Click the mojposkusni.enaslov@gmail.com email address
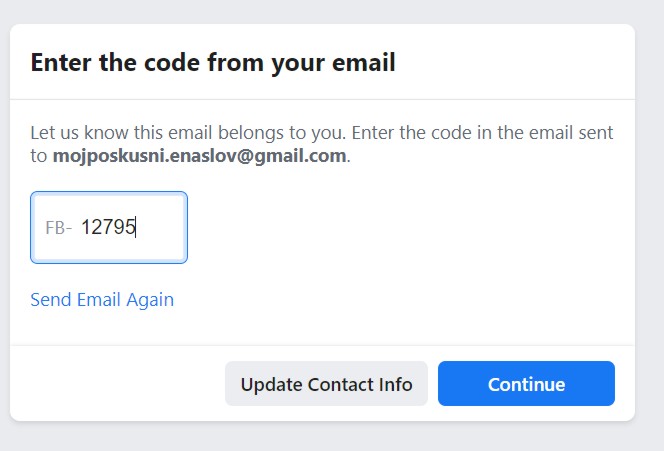The width and height of the screenshot is (664, 451). click(199, 155)
